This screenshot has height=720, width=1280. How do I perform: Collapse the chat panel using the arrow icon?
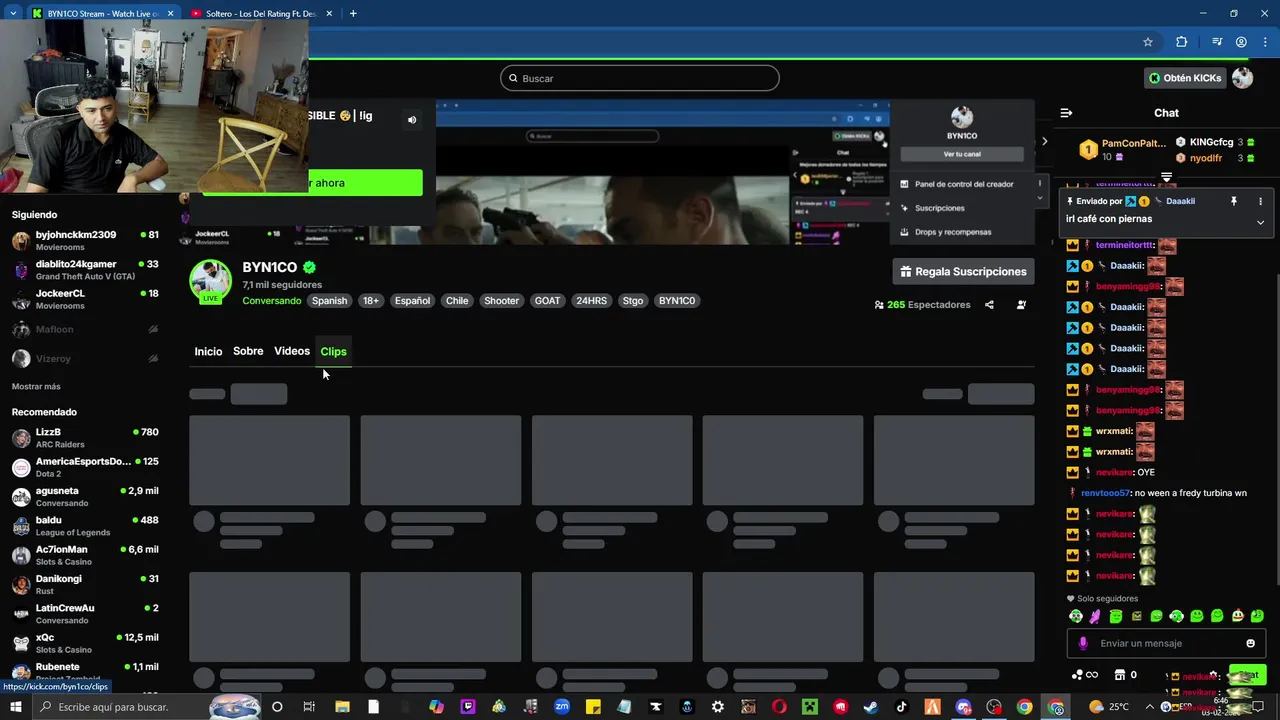coord(1066,113)
